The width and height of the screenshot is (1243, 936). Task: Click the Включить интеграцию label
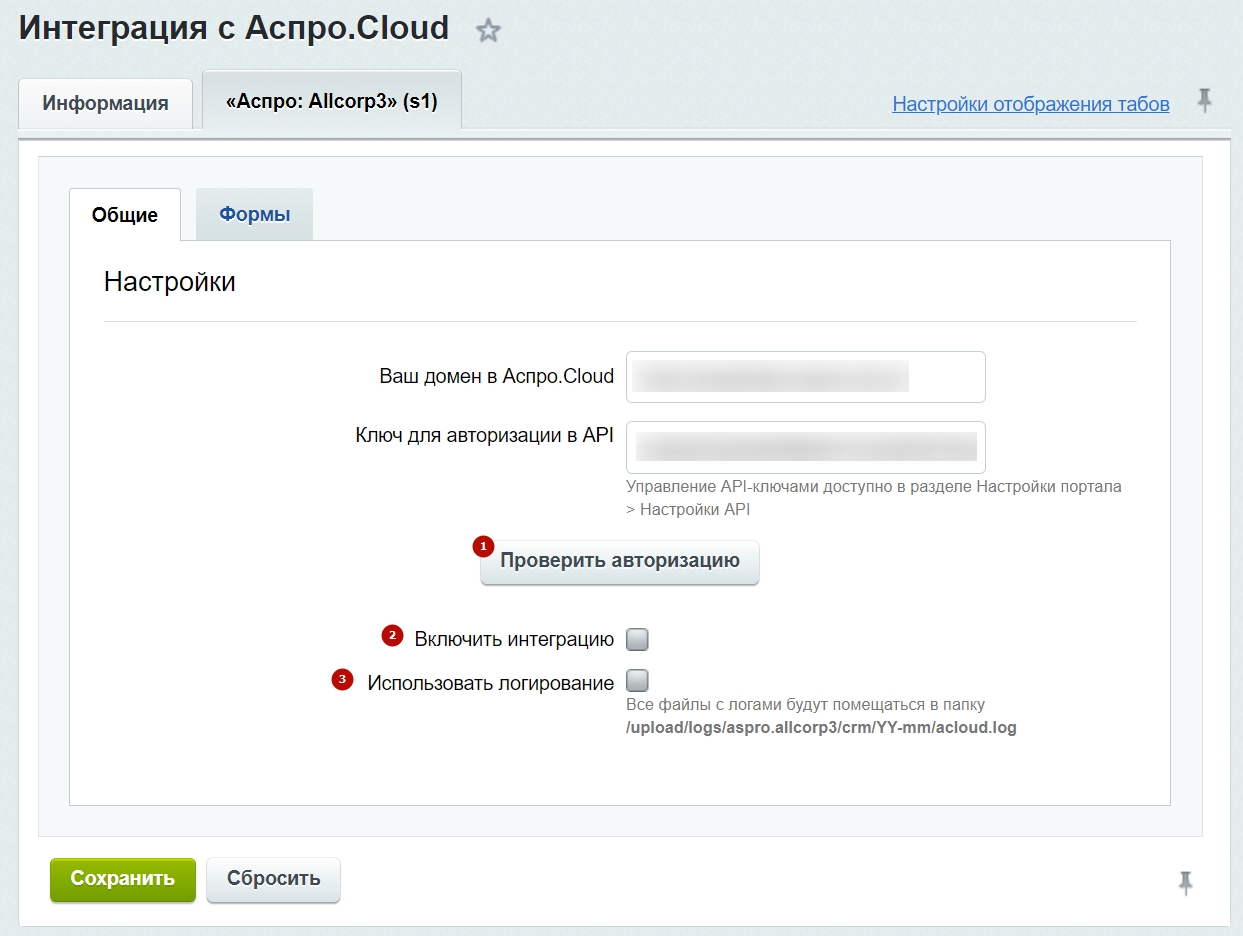click(x=514, y=640)
